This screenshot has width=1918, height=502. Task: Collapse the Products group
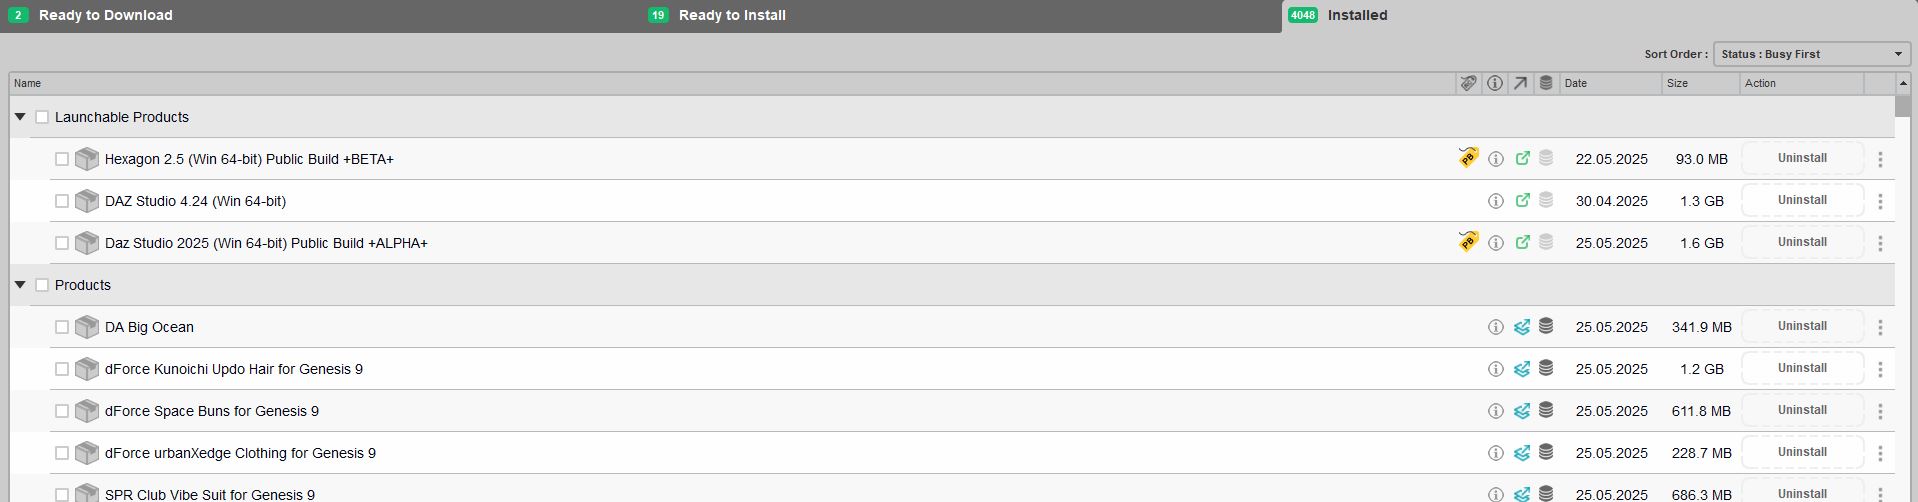pos(20,285)
